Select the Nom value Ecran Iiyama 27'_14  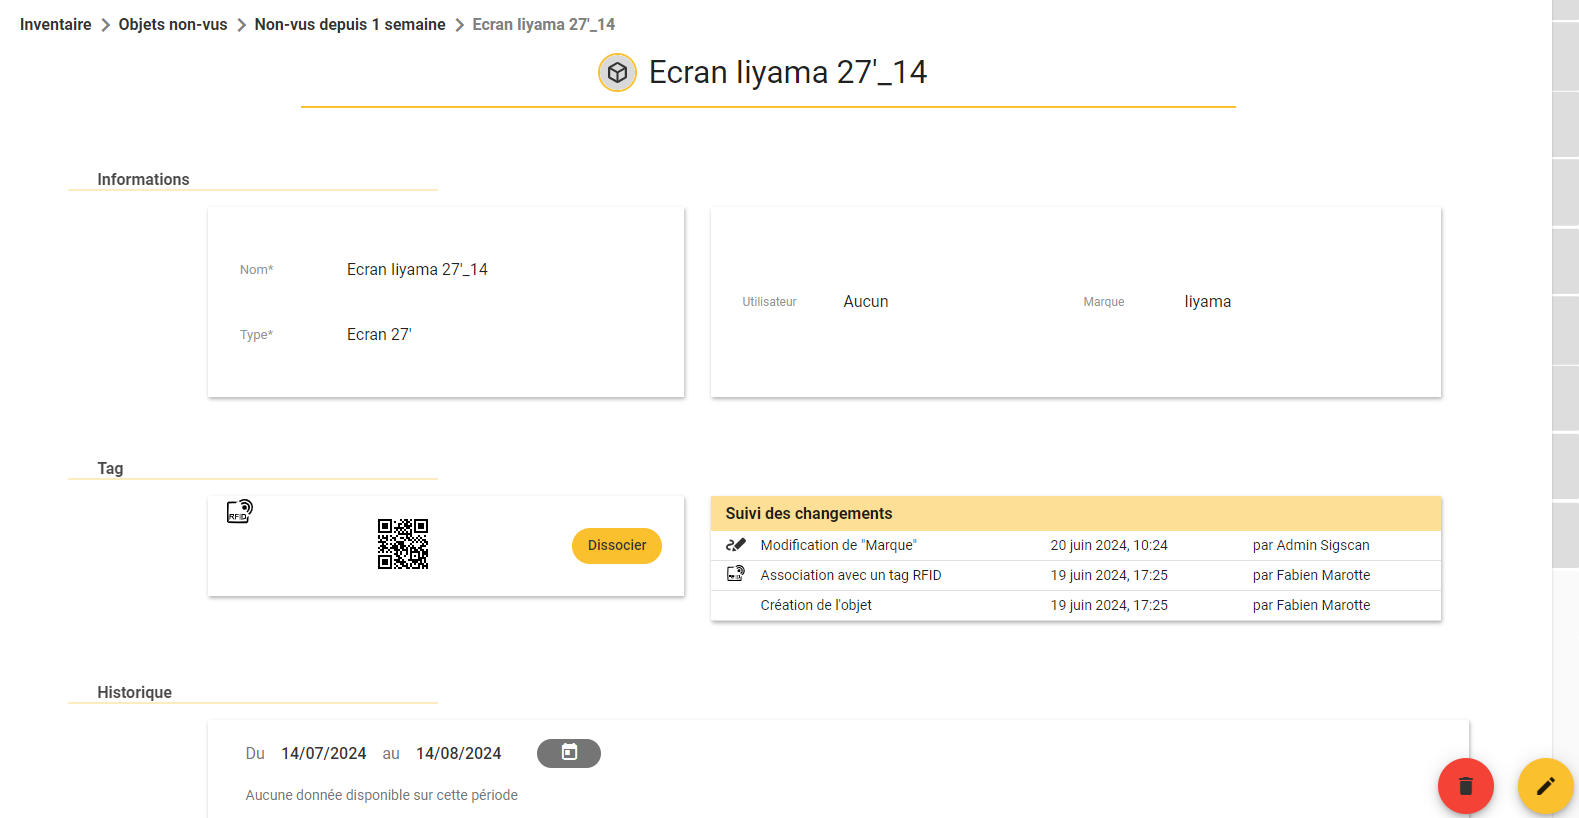pyautogui.click(x=417, y=270)
